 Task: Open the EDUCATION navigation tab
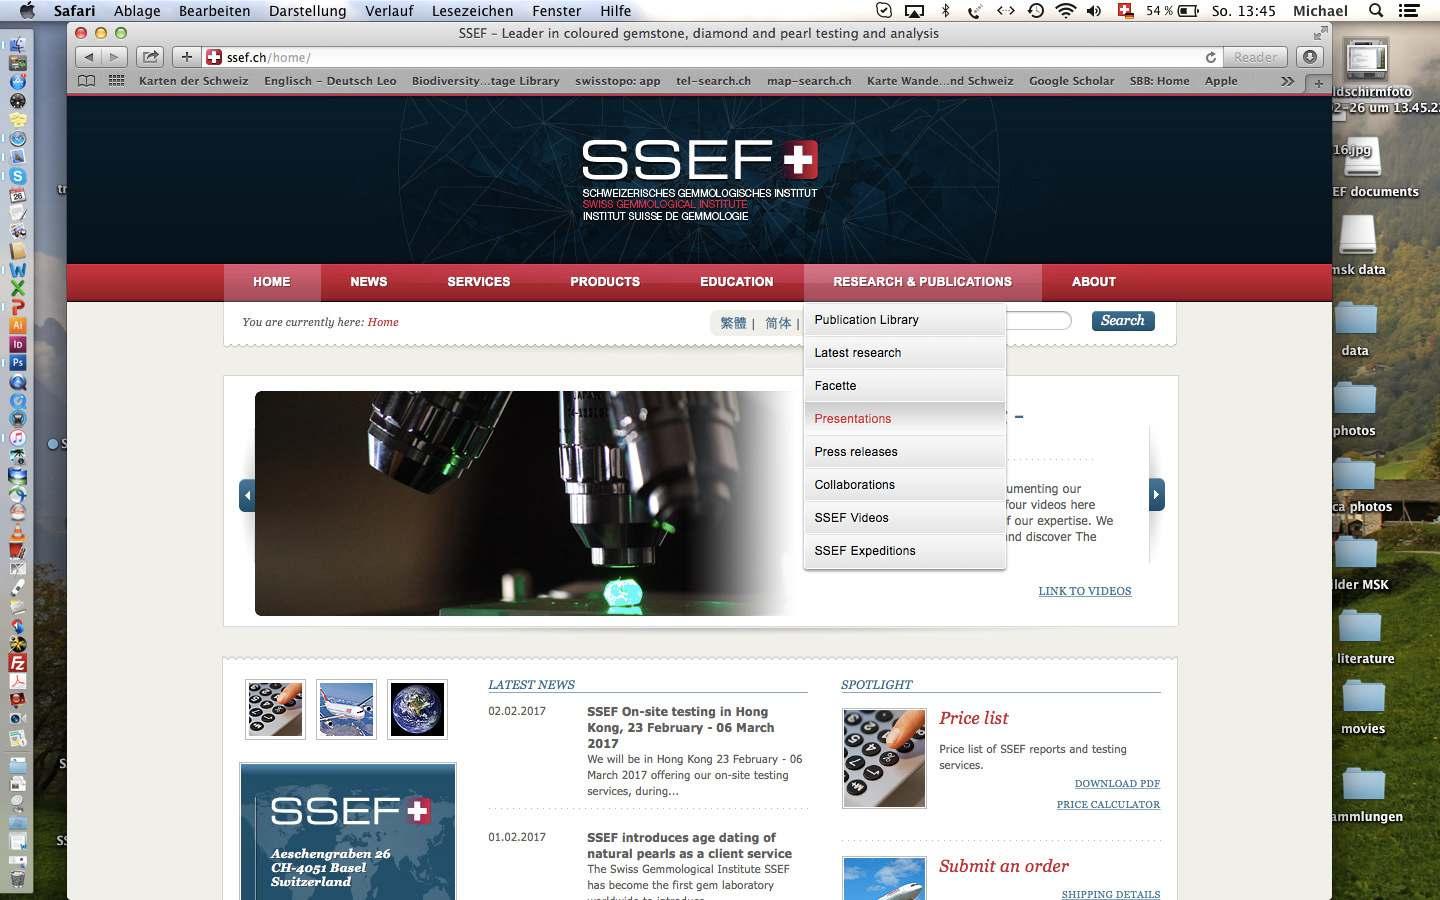736,282
